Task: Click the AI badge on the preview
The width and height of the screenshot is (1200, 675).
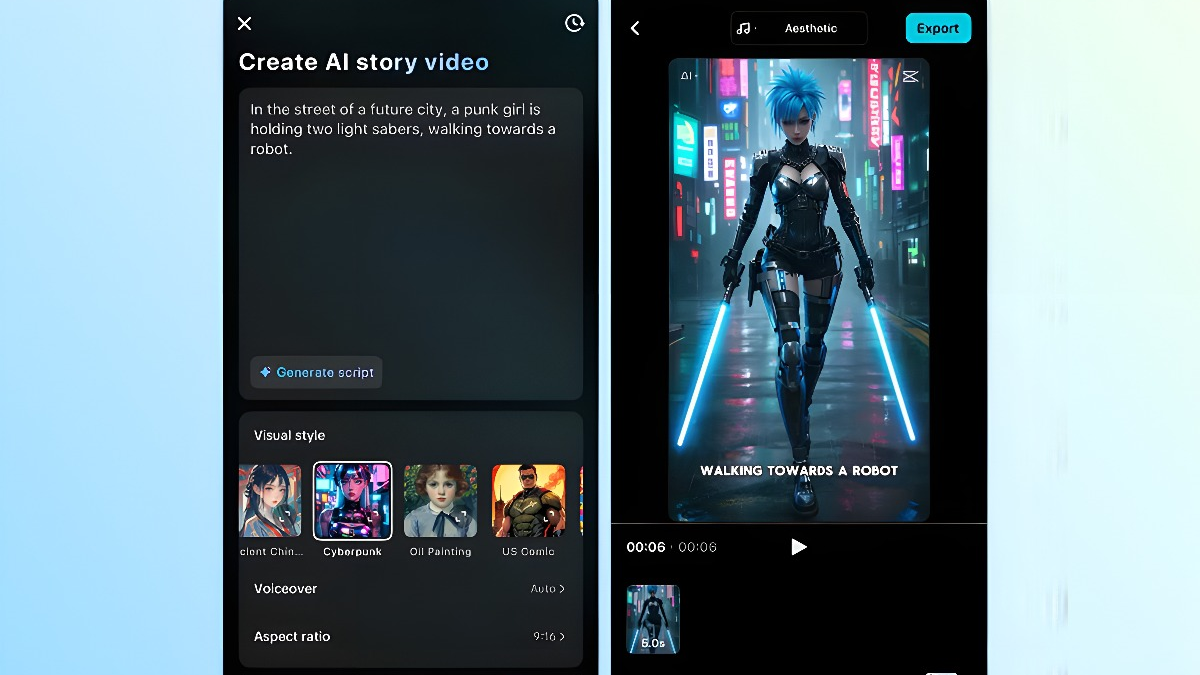Action: click(688, 75)
